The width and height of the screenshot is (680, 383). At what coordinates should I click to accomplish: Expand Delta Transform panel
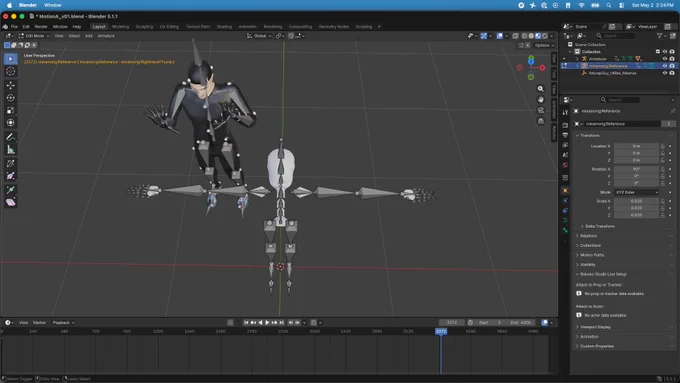coord(599,226)
